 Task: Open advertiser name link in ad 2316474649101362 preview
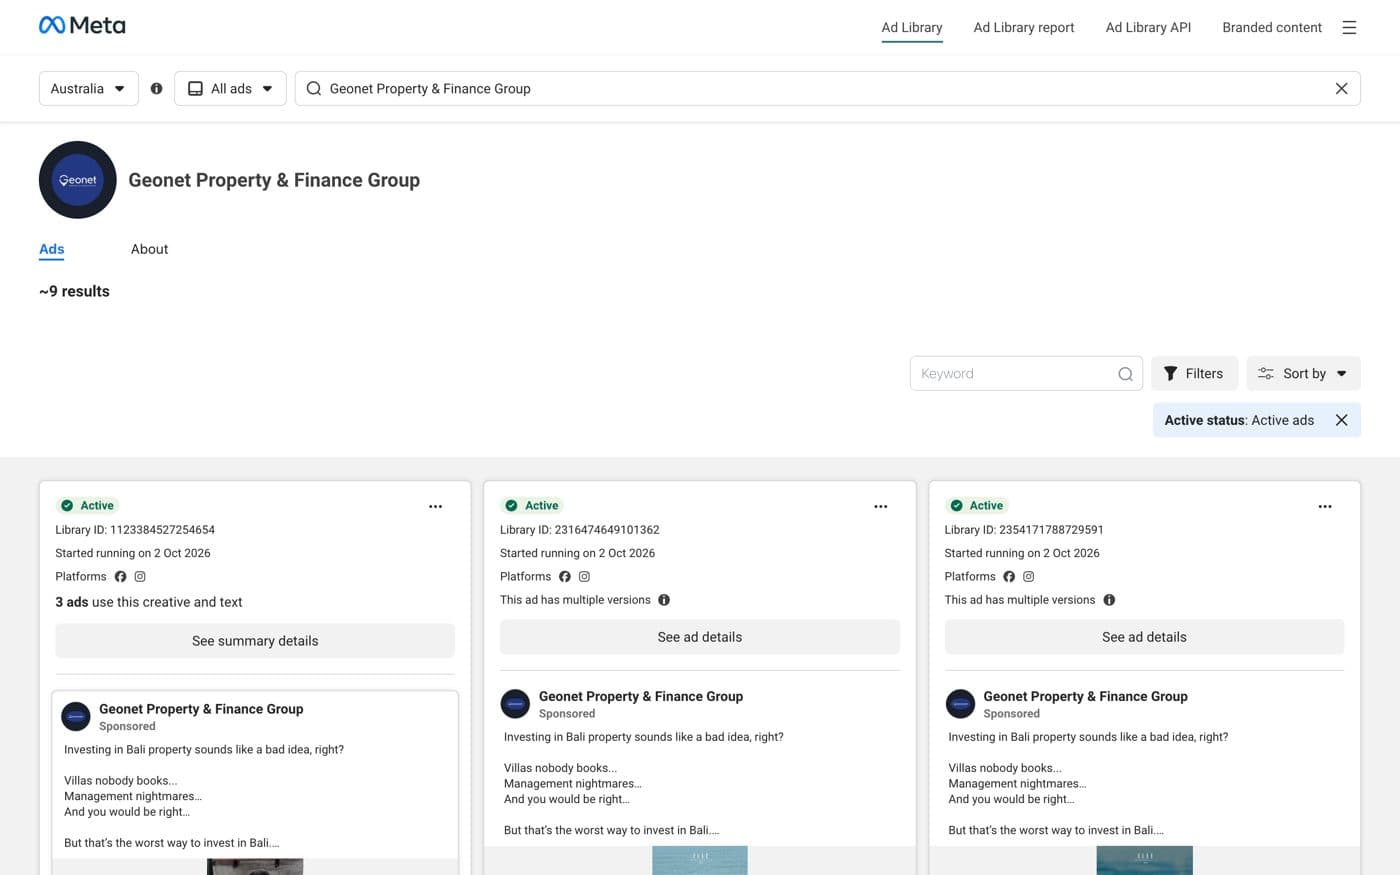(641, 696)
